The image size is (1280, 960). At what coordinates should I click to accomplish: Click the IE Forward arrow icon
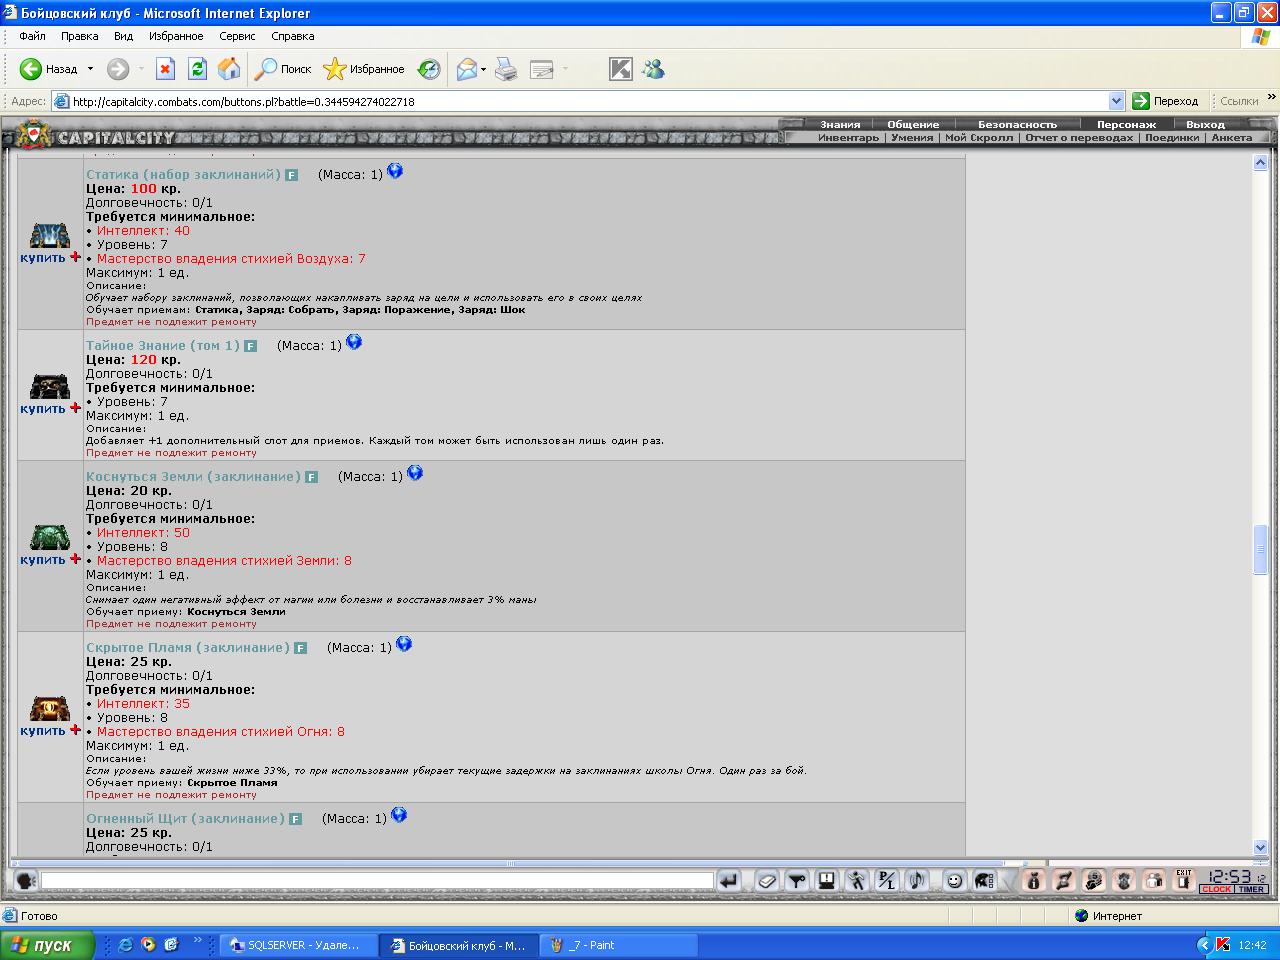tap(118, 69)
